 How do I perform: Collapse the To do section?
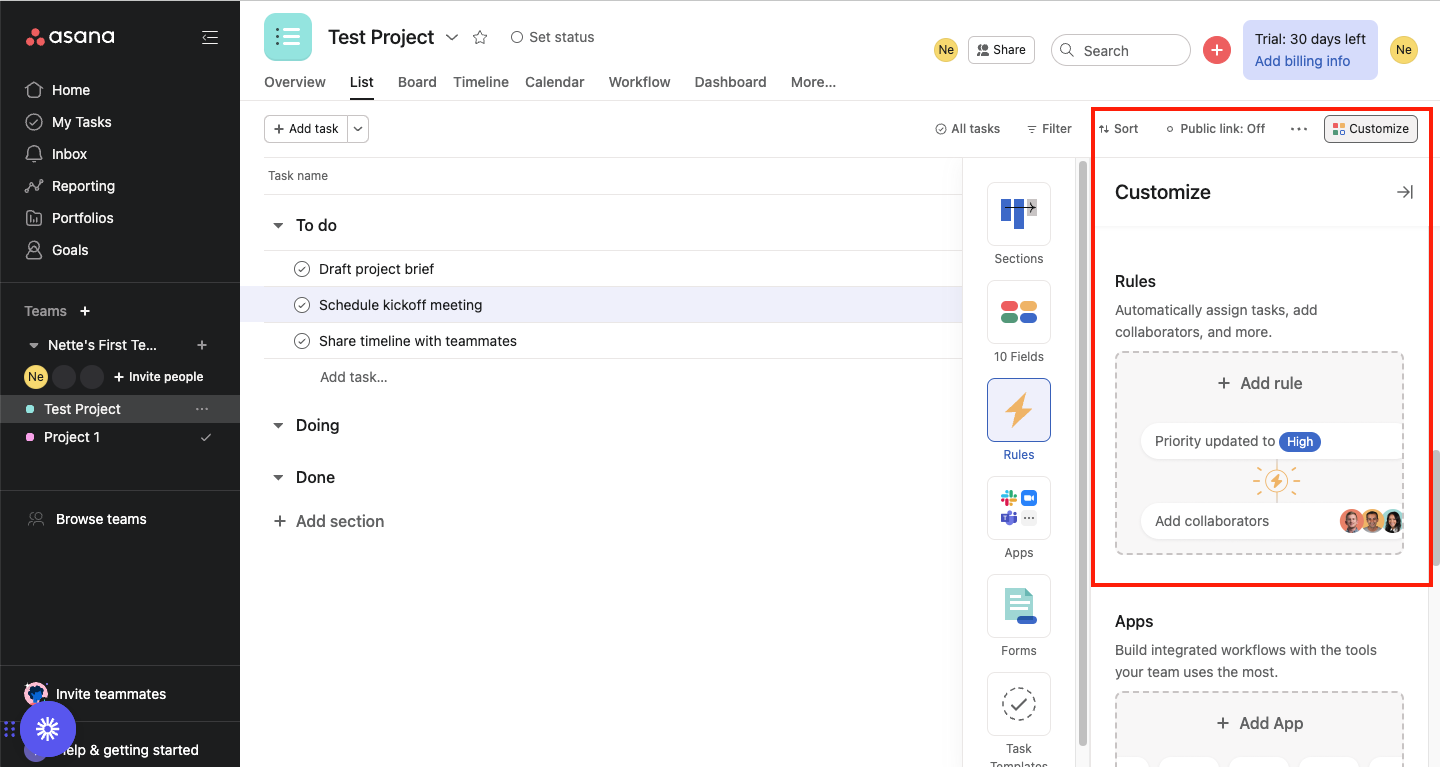(279, 226)
